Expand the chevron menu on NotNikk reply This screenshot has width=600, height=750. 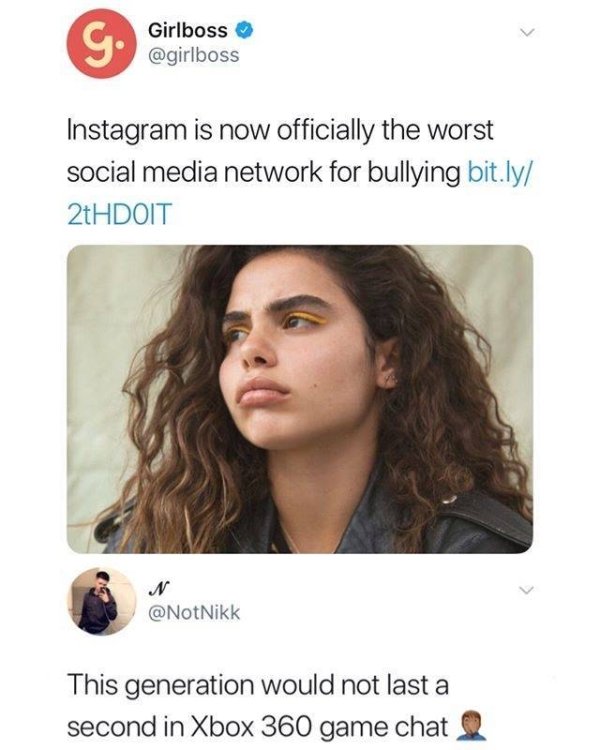[x=526, y=591]
